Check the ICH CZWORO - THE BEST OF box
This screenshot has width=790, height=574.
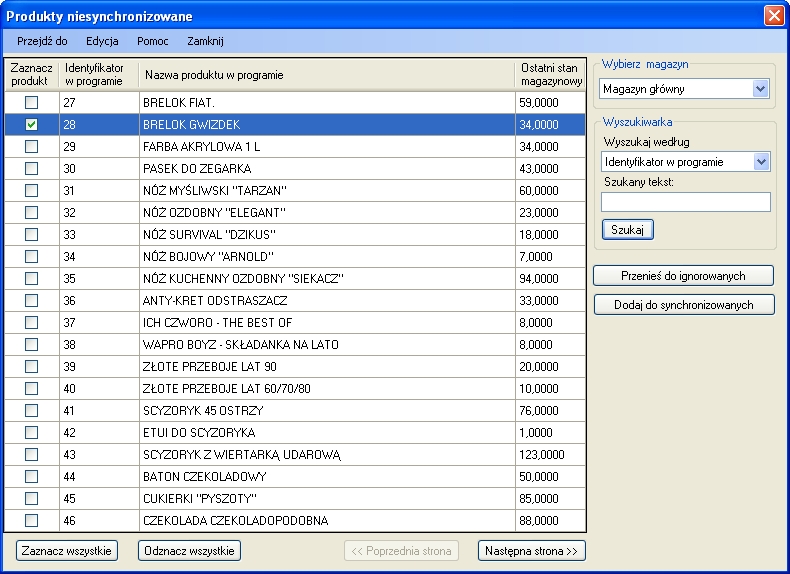(x=31, y=323)
